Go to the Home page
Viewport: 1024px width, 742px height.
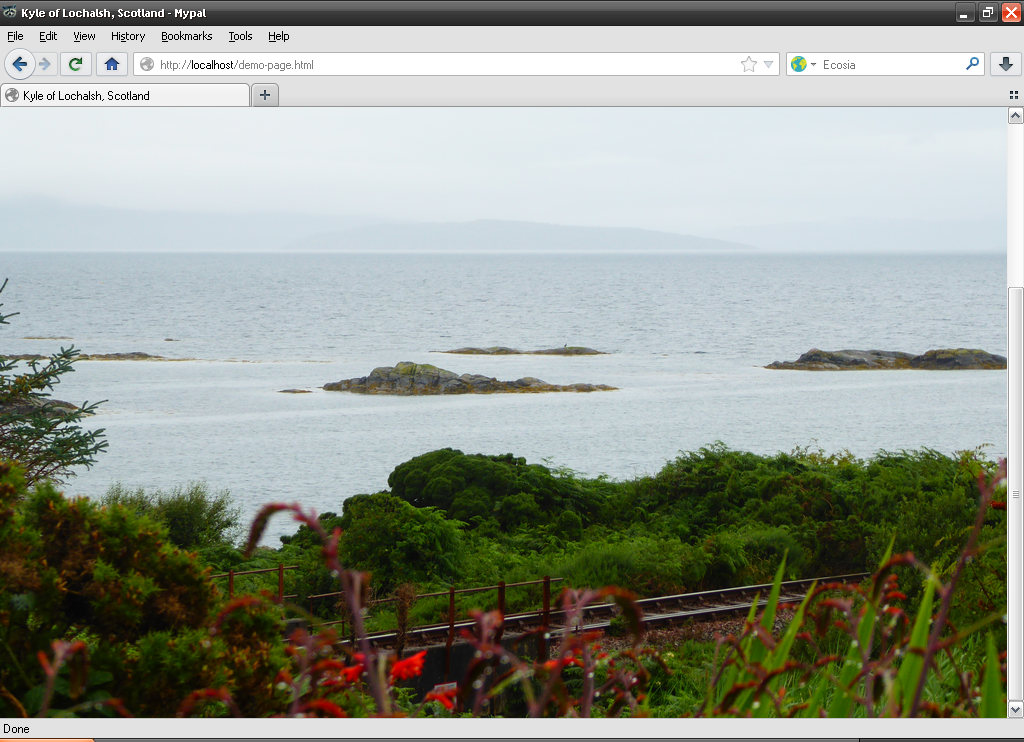coord(111,65)
